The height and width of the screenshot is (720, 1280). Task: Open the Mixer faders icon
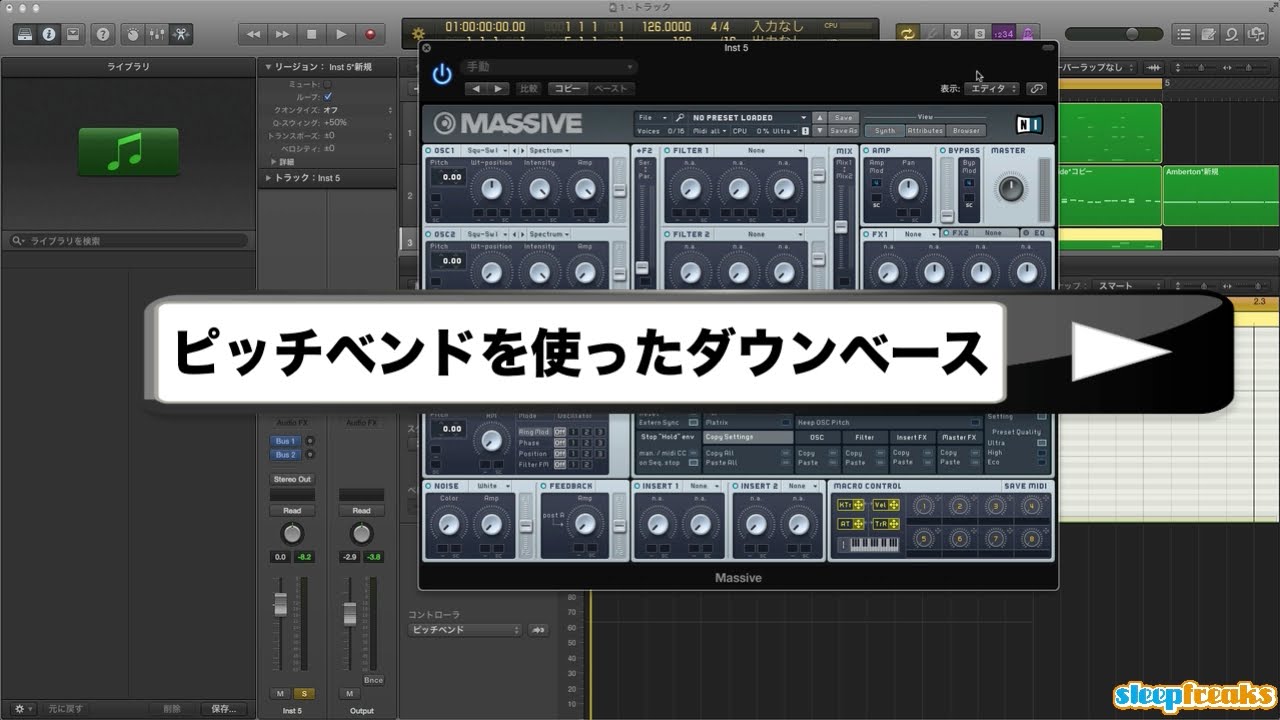click(156, 33)
